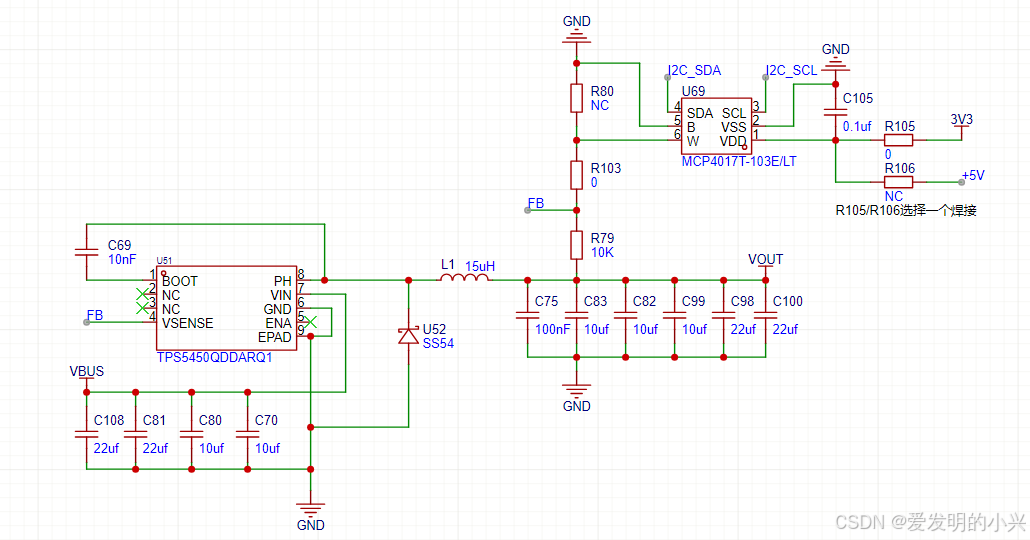Click the no-connect X on pin 3 NC
Screen dimensions: 1030x540
(142, 307)
